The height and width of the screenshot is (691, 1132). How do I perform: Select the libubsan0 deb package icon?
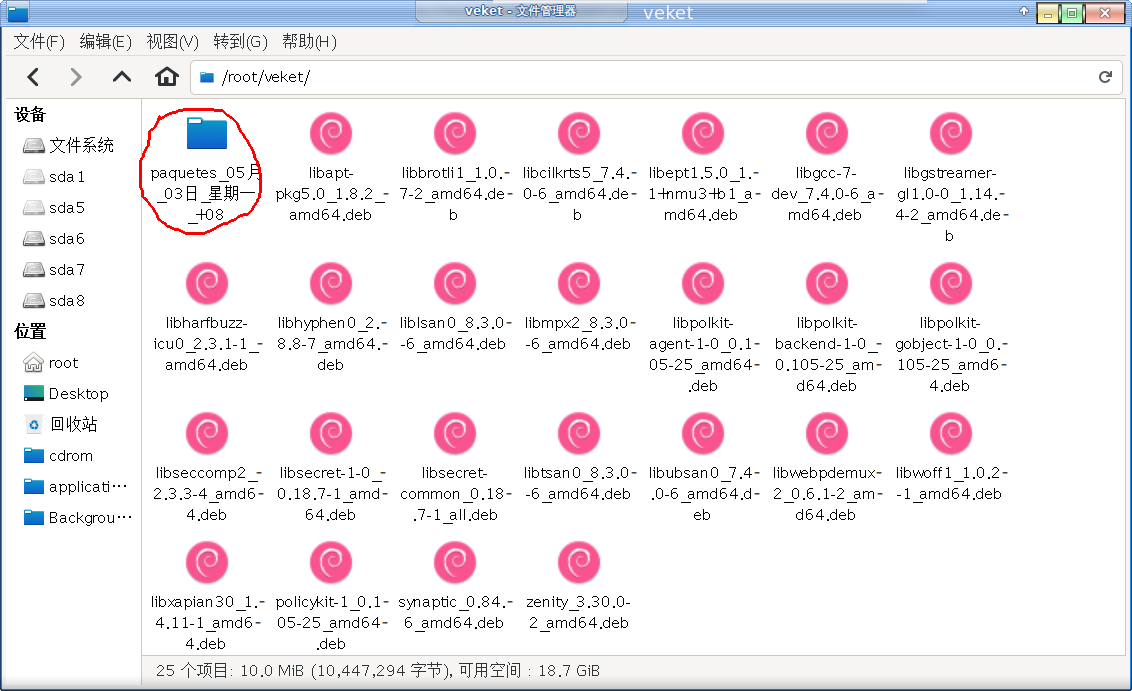[703, 433]
